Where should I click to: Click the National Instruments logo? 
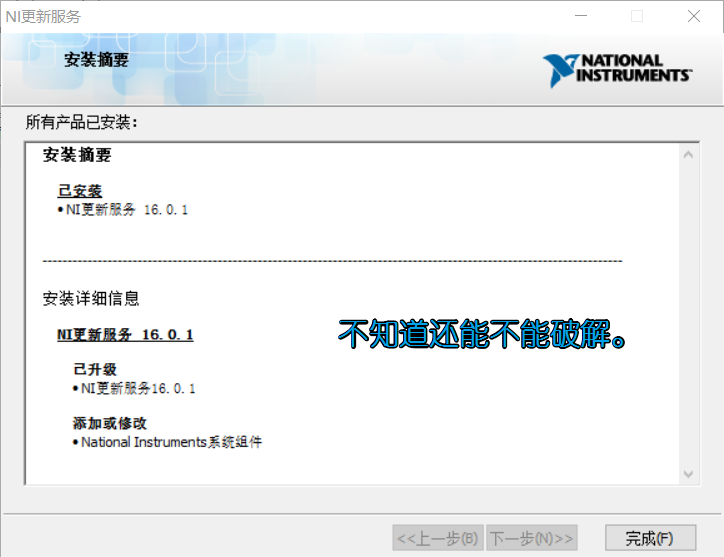coord(617,70)
